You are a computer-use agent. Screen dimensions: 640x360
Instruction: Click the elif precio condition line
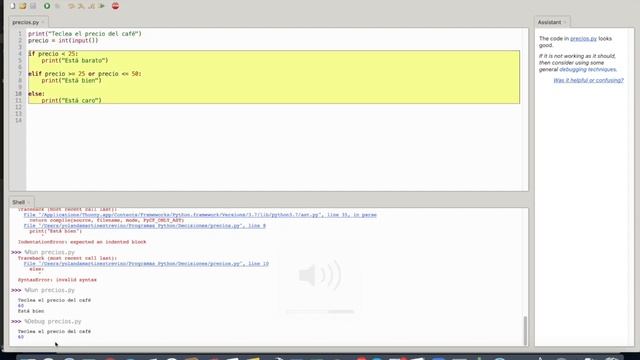pos(85,73)
